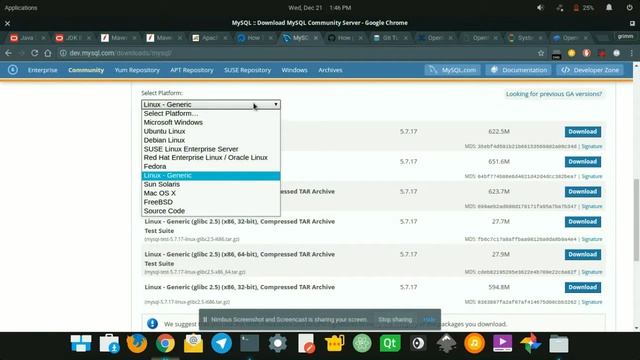The height and width of the screenshot is (360, 640).
Task: Hide the Nimbus screen sharing bar
Action: coord(429,320)
